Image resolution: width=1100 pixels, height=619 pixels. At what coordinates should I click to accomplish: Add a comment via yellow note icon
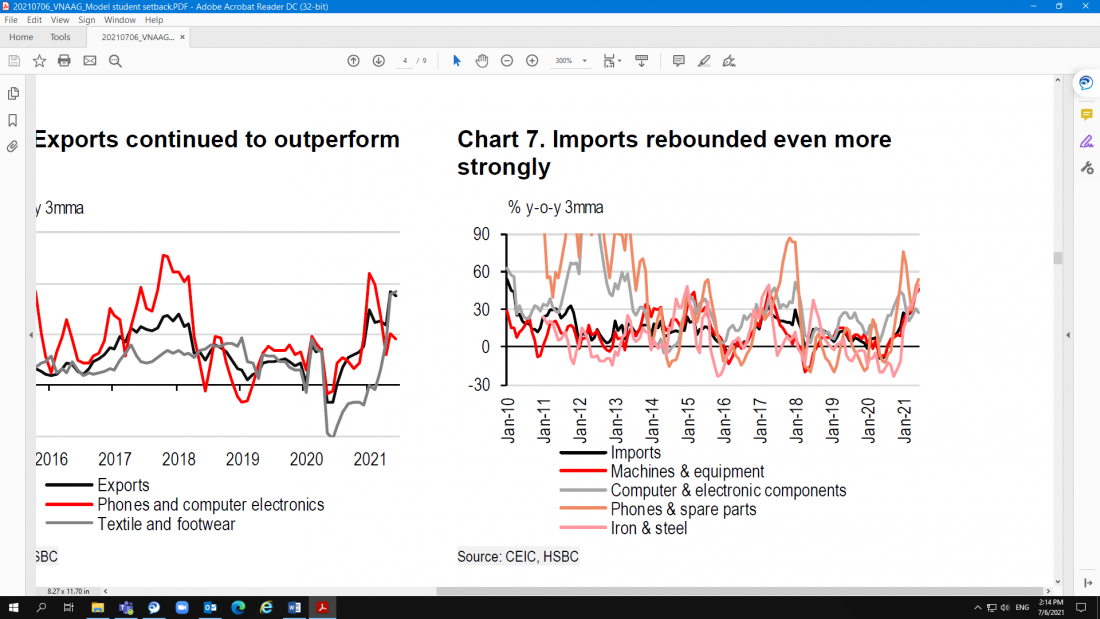click(1086, 115)
